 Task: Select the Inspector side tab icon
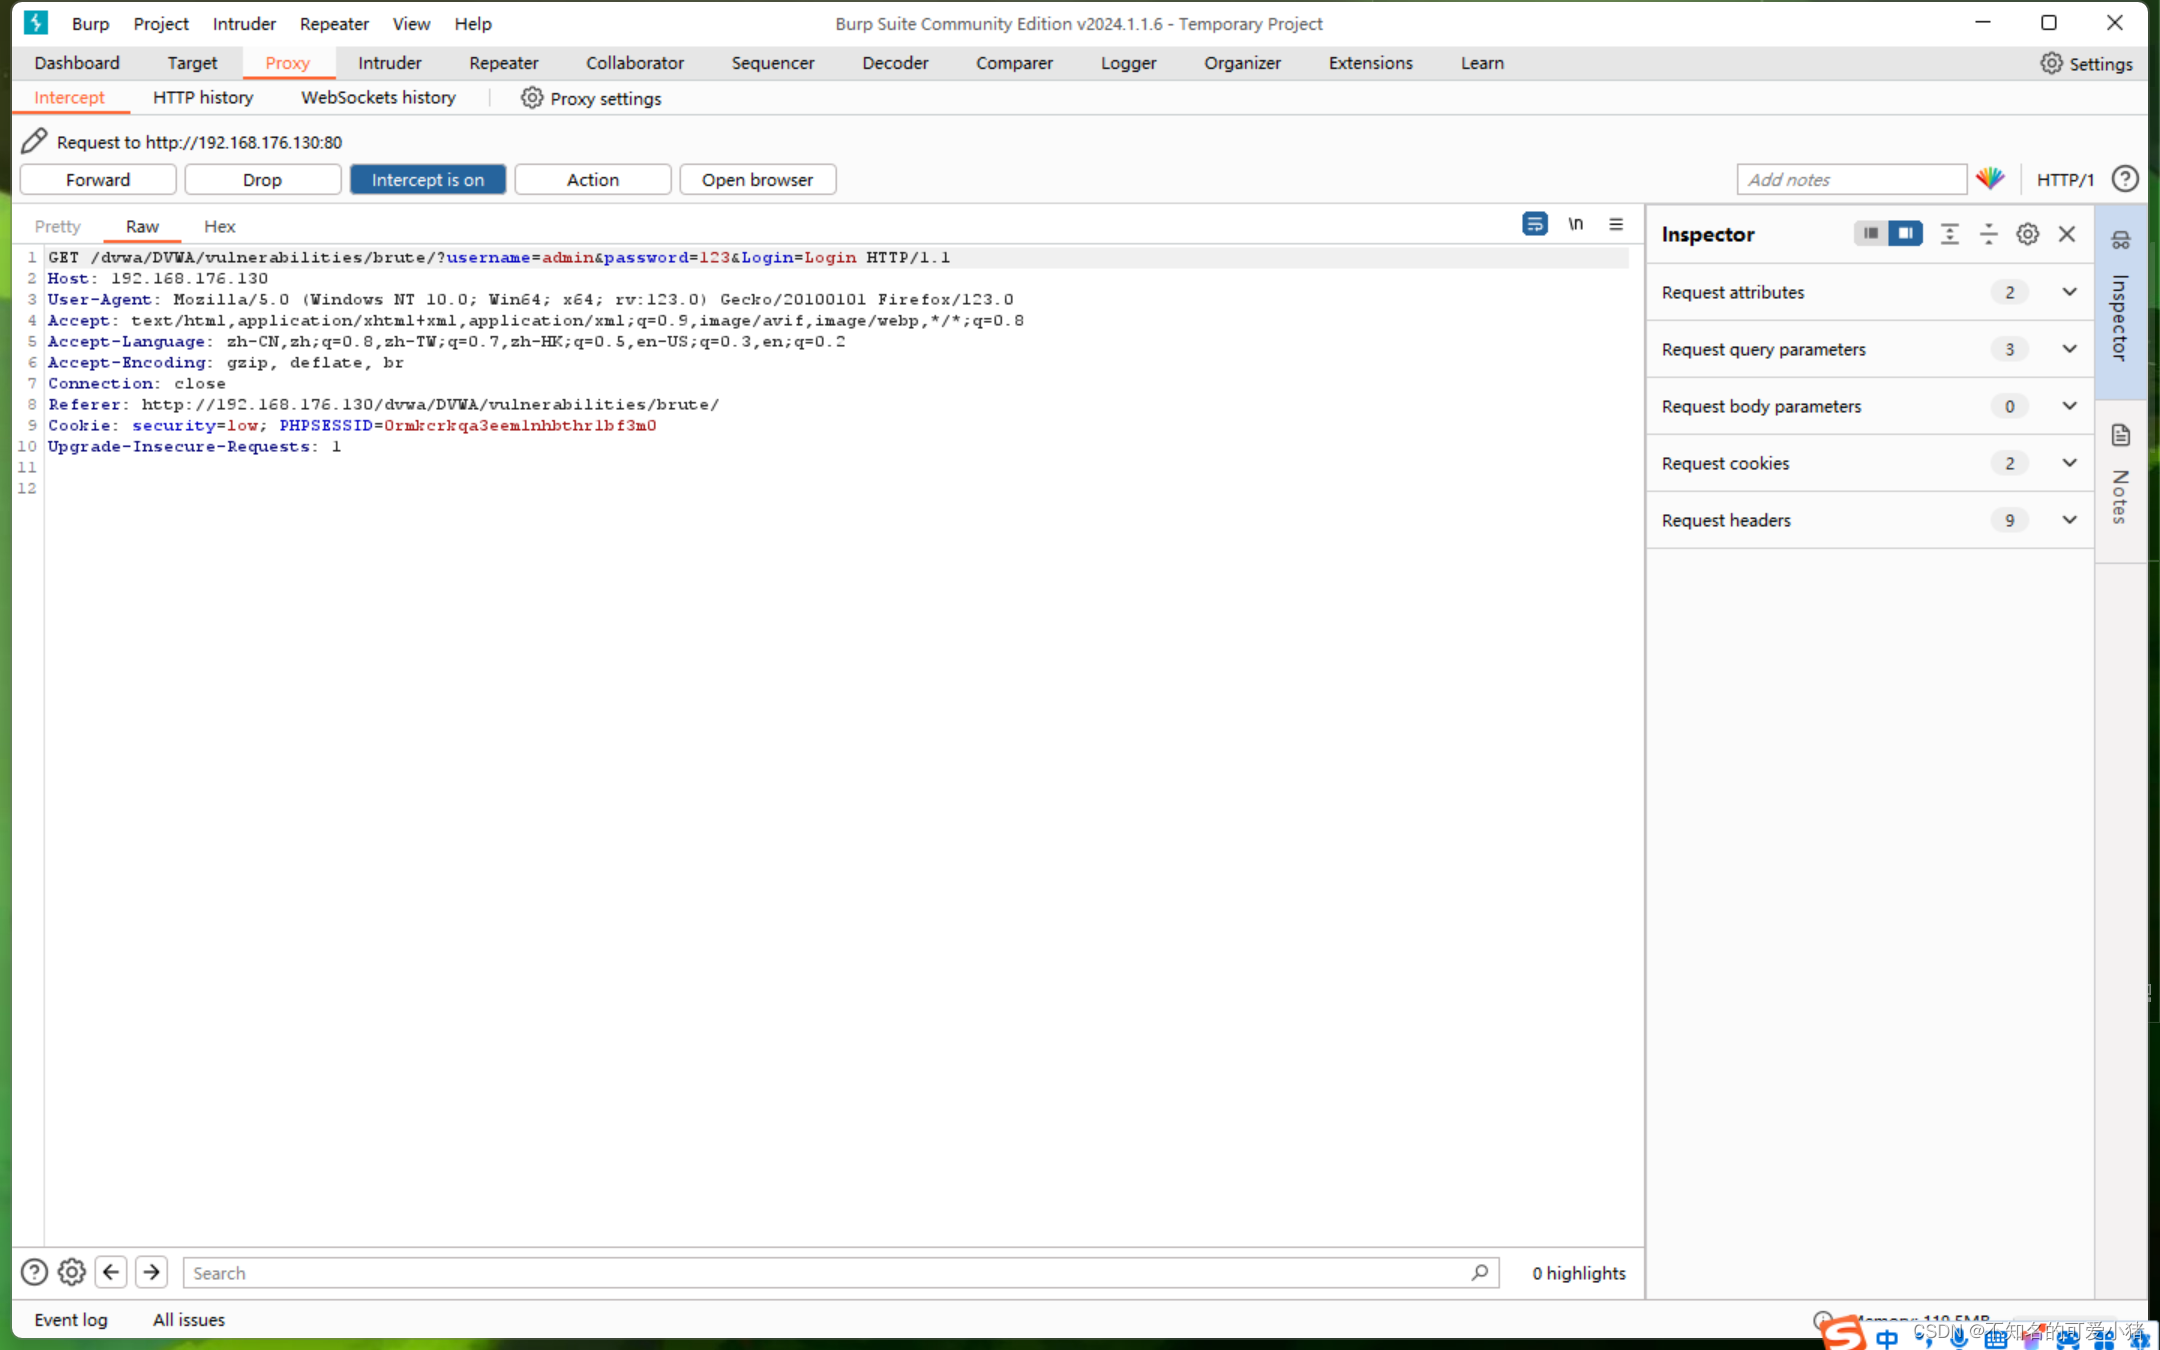(x=2121, y=240)
